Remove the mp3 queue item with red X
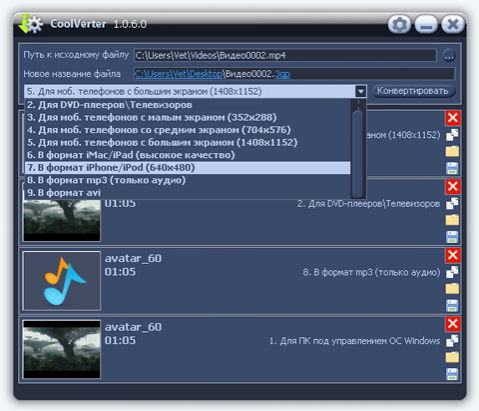479x411 pixels. coord(453,255)
